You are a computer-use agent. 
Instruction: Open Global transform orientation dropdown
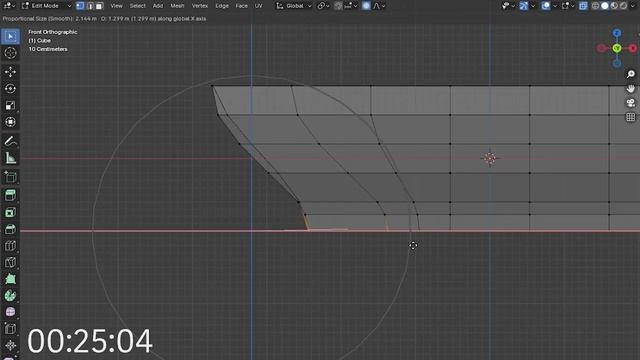coord(294,6)
